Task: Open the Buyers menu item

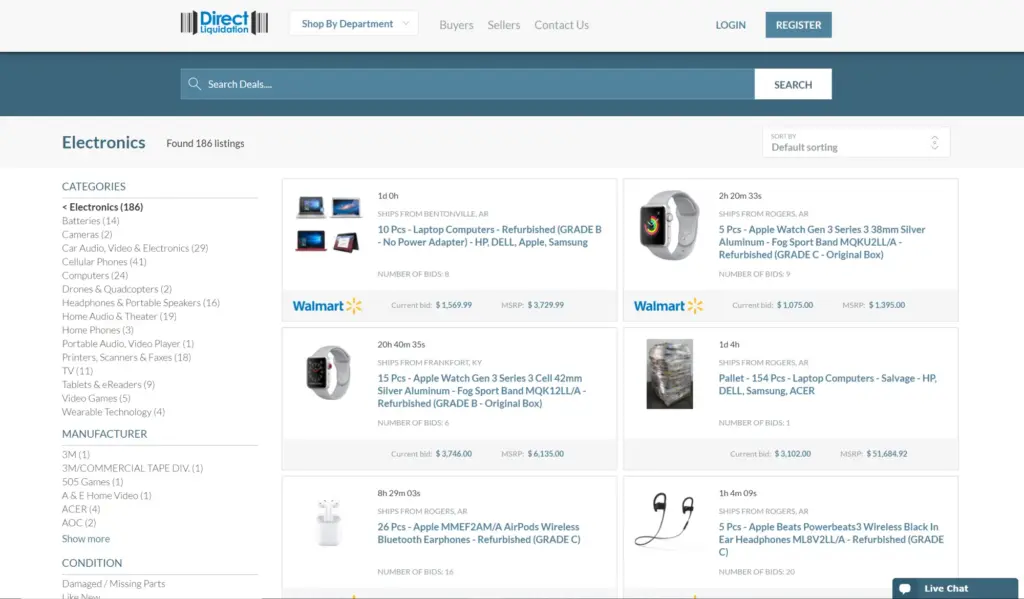Action: point(456,25)
